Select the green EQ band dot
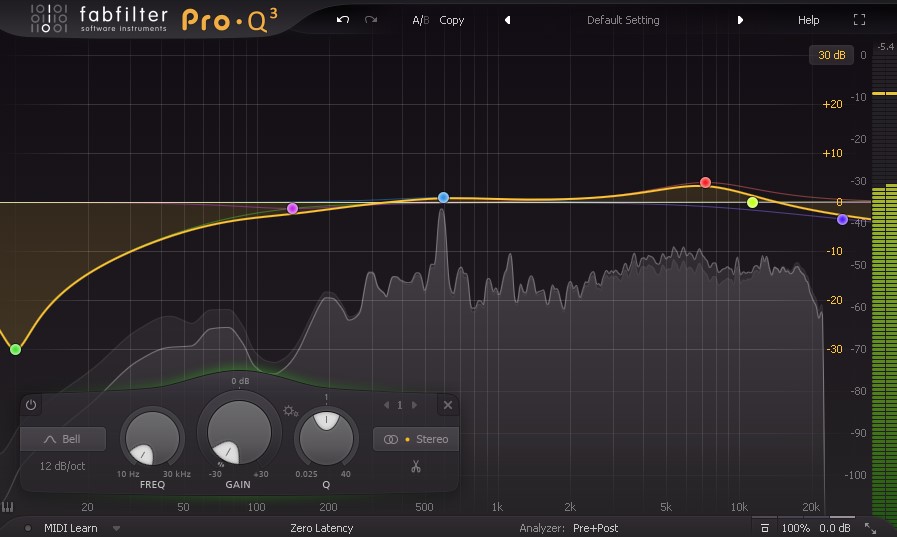Viewport: 897px width, 537px height. tap(15, 349)
